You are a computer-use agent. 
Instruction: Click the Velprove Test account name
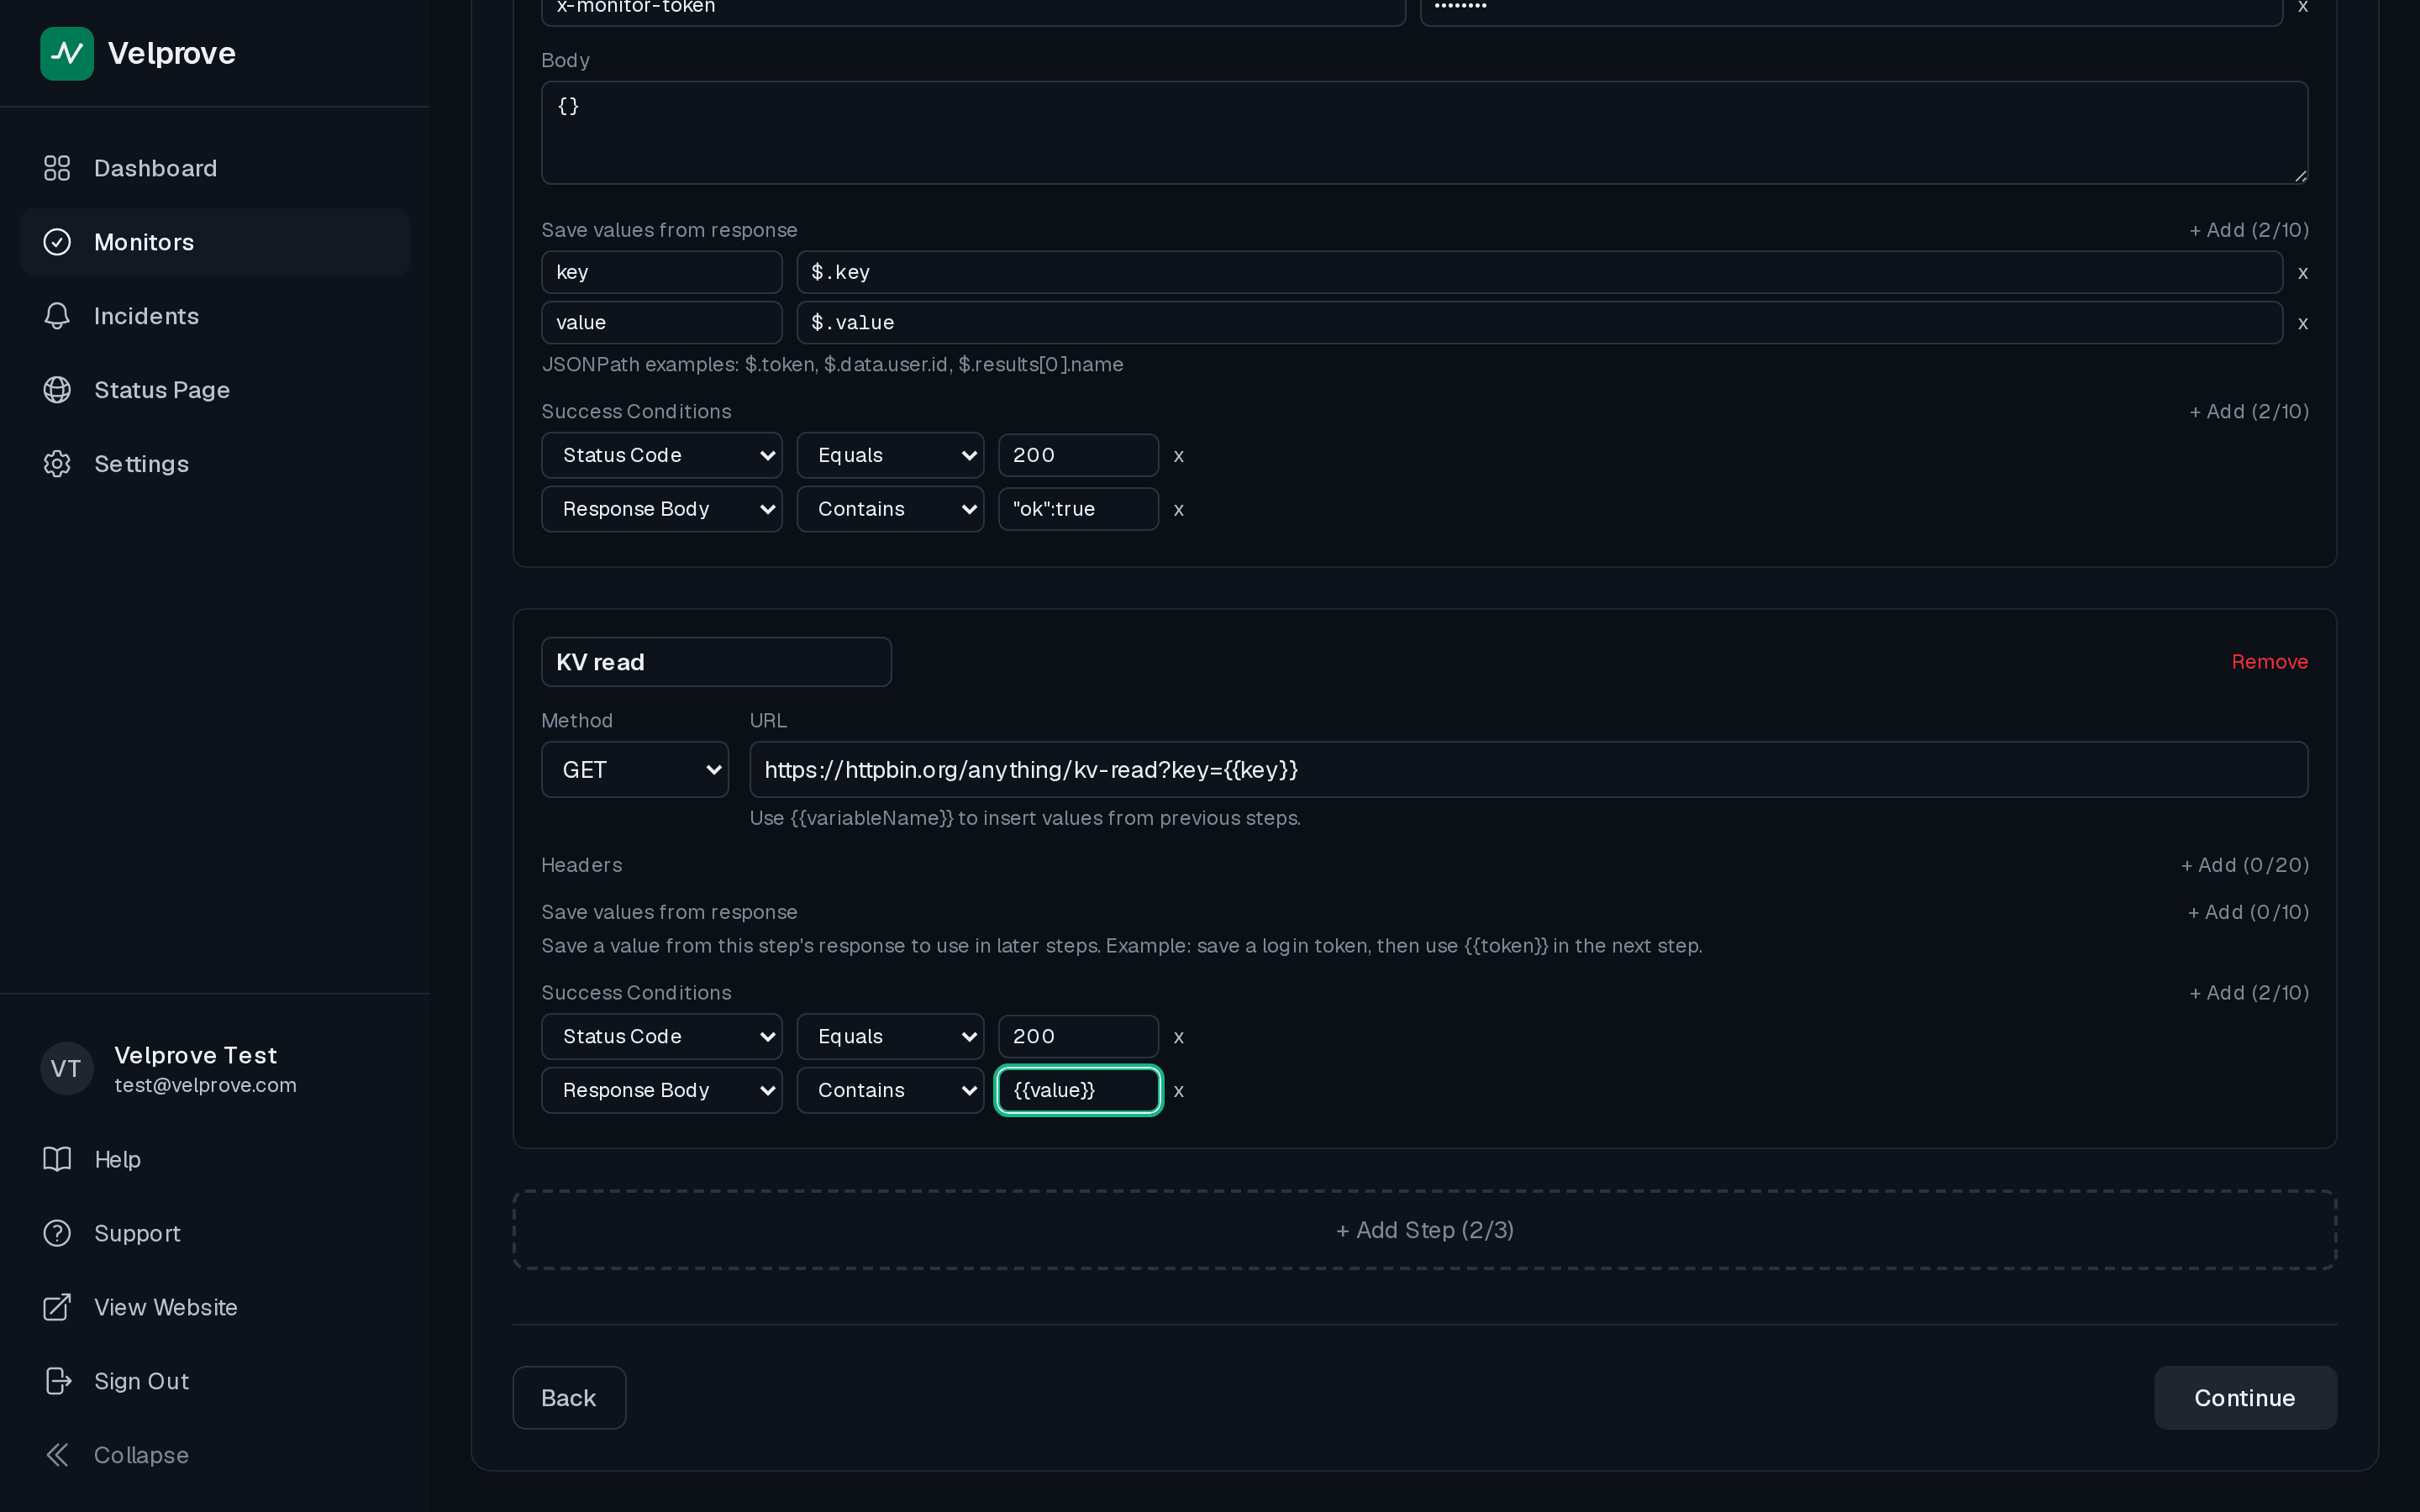195,1055
